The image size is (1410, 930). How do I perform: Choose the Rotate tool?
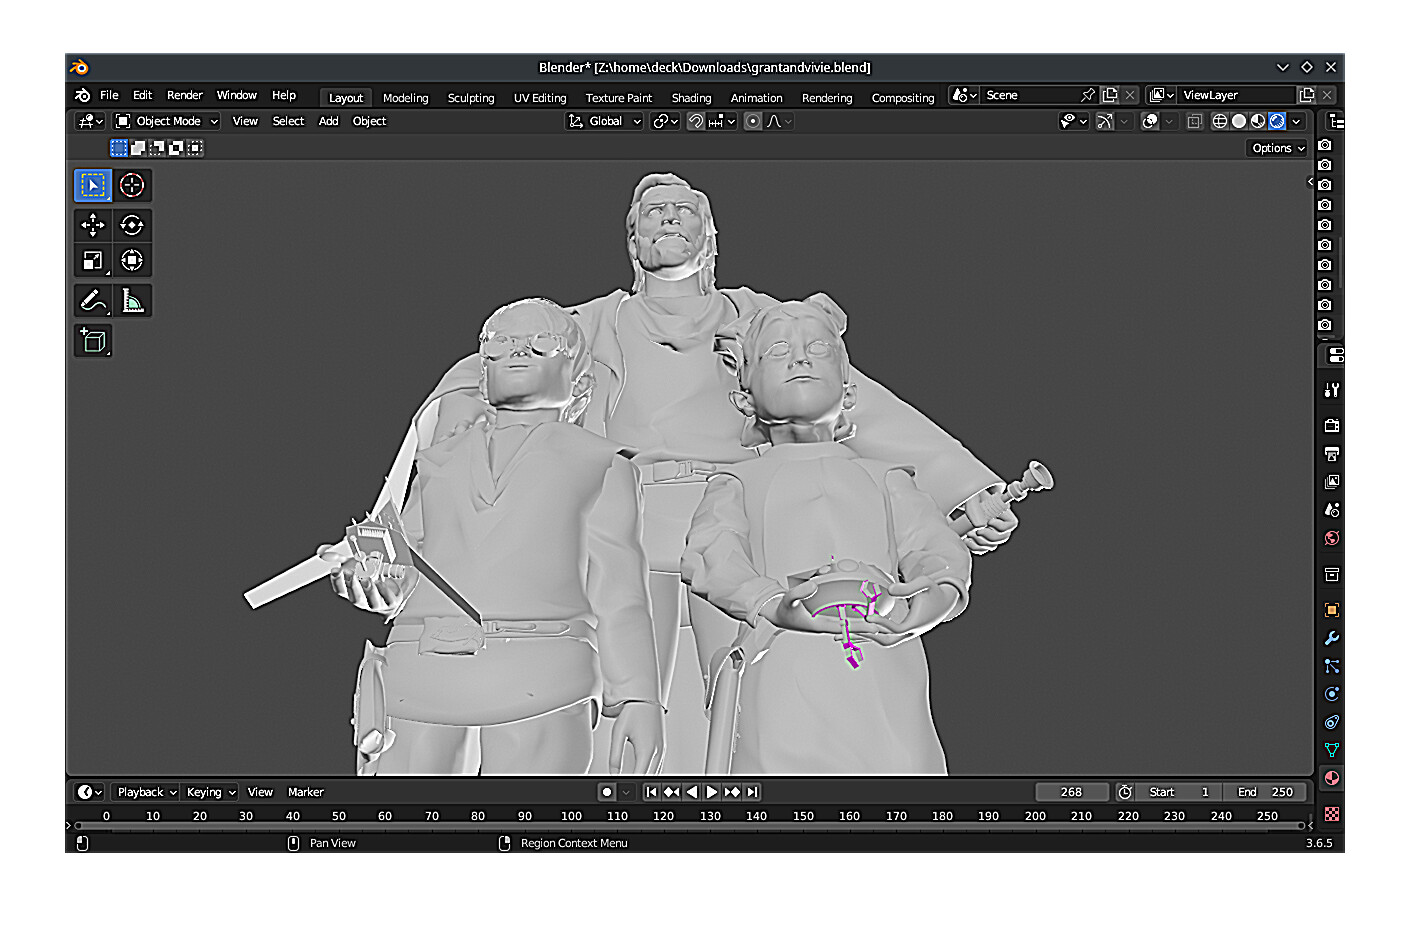[x=132, y=225]
